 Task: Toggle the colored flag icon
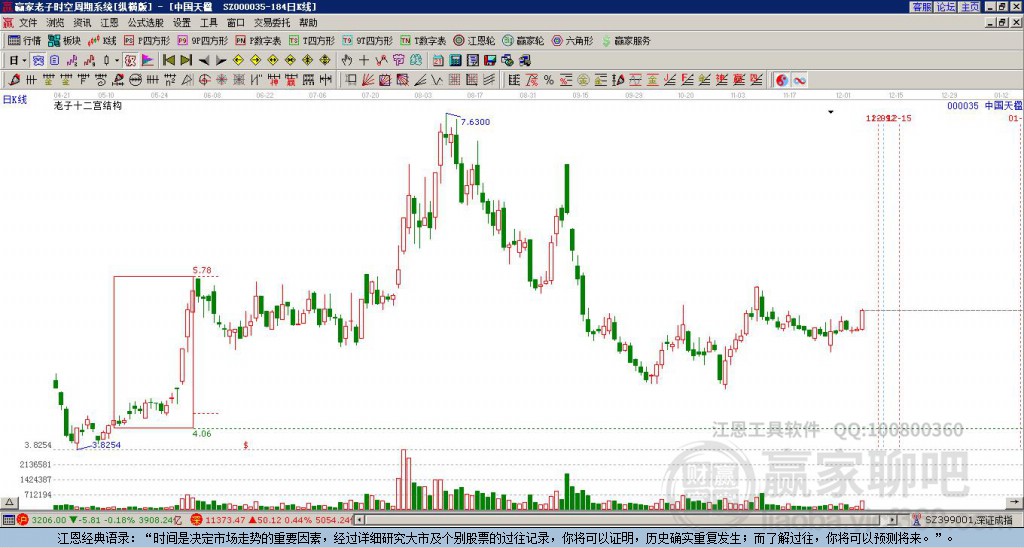pos(148,61)
